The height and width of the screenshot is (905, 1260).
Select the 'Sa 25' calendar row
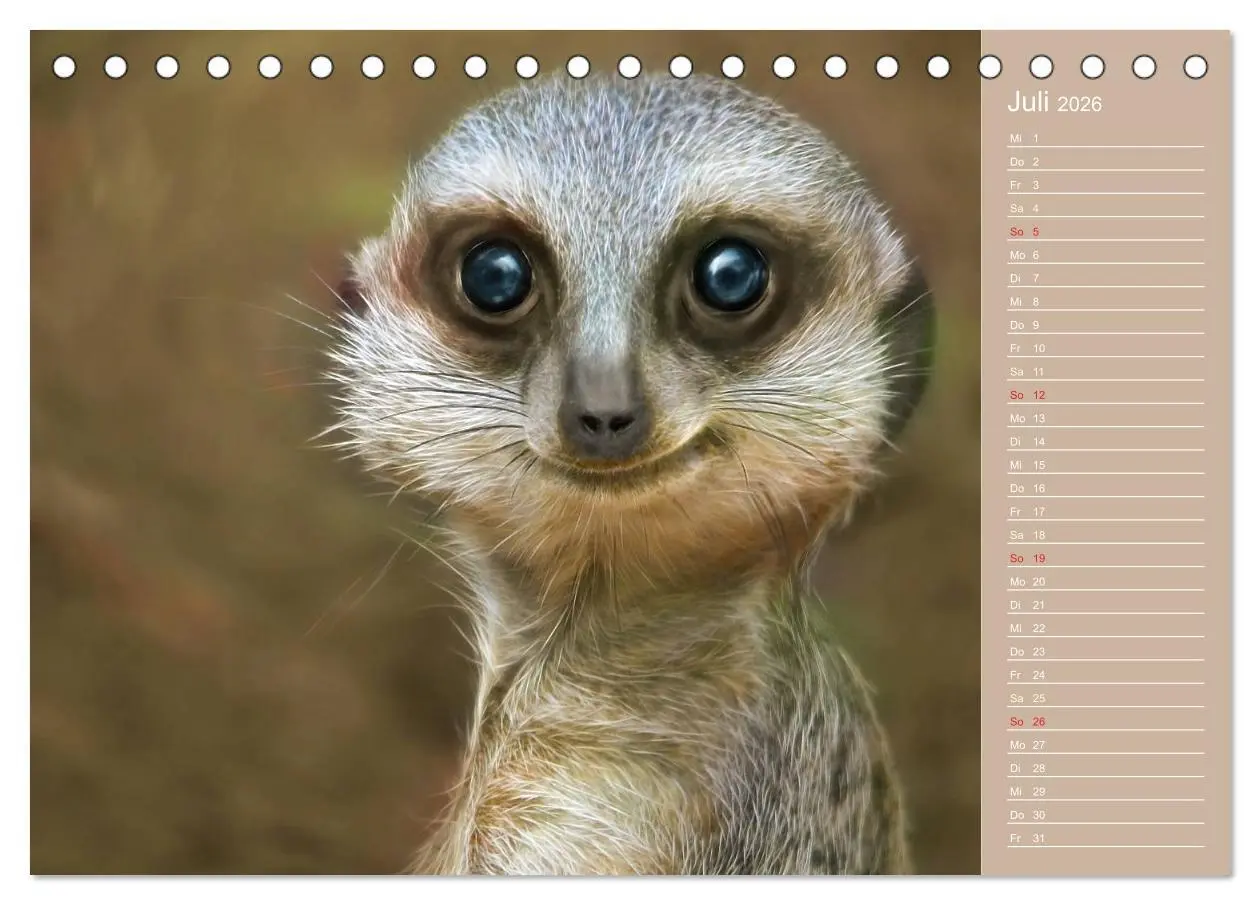click(1105, 698)
